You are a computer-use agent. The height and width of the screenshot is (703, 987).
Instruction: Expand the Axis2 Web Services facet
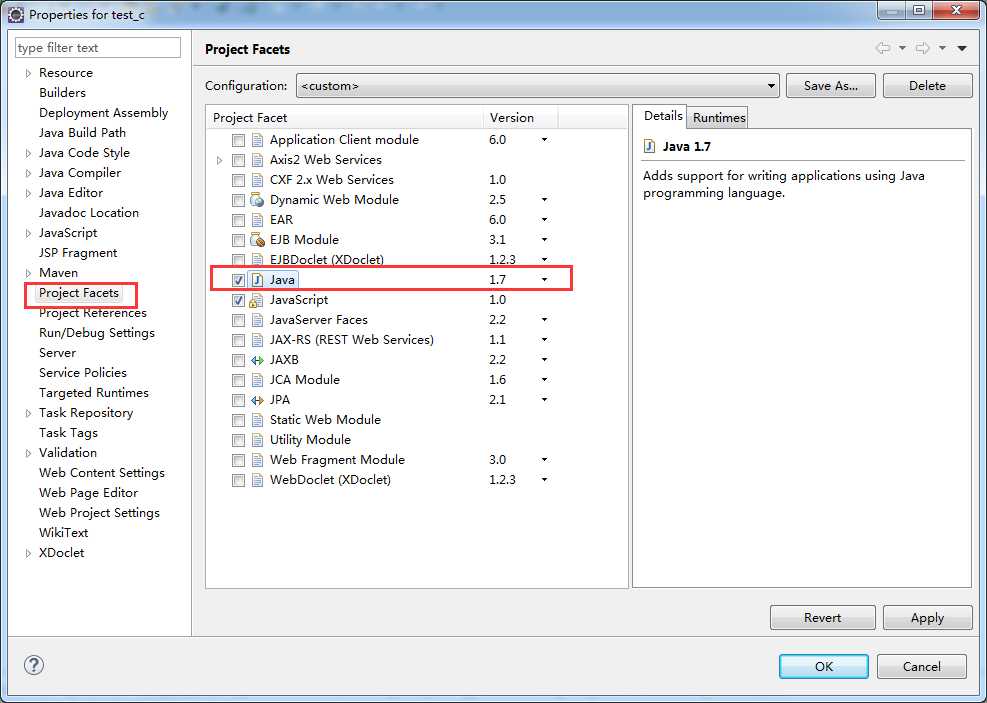pyautogui.click(x=219, y=160)
